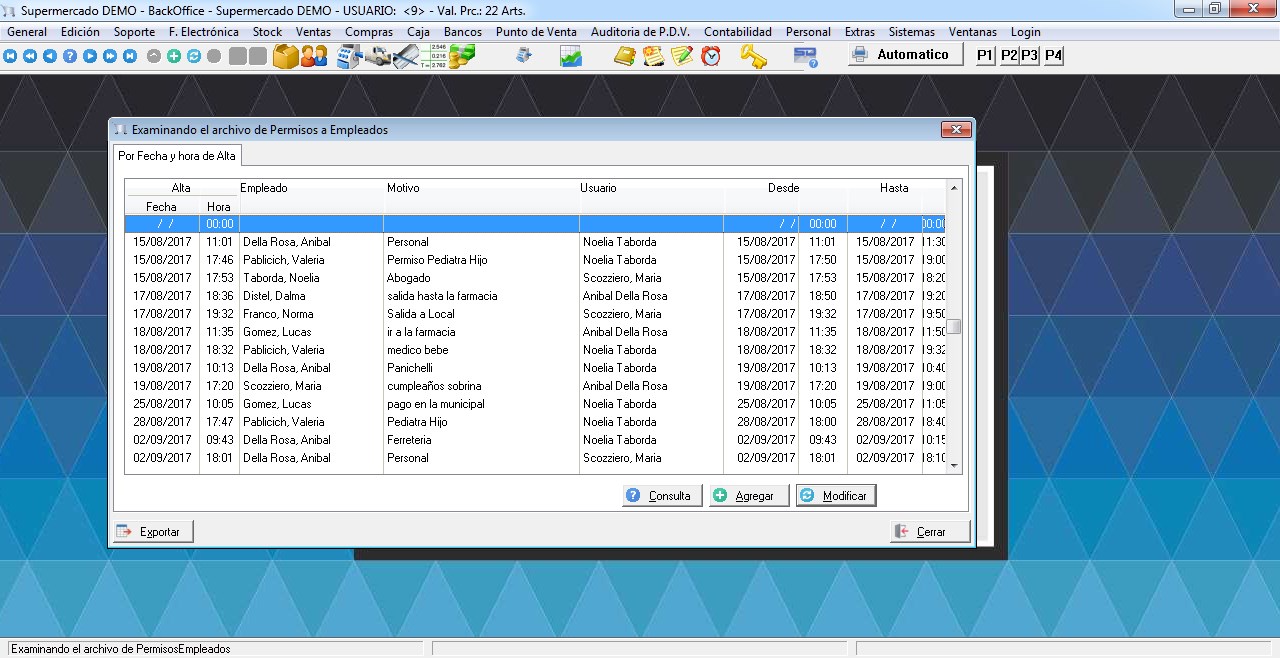1280x658 pixels.
Task: Toggle the P1 button in toolbar
Action: 985,55
